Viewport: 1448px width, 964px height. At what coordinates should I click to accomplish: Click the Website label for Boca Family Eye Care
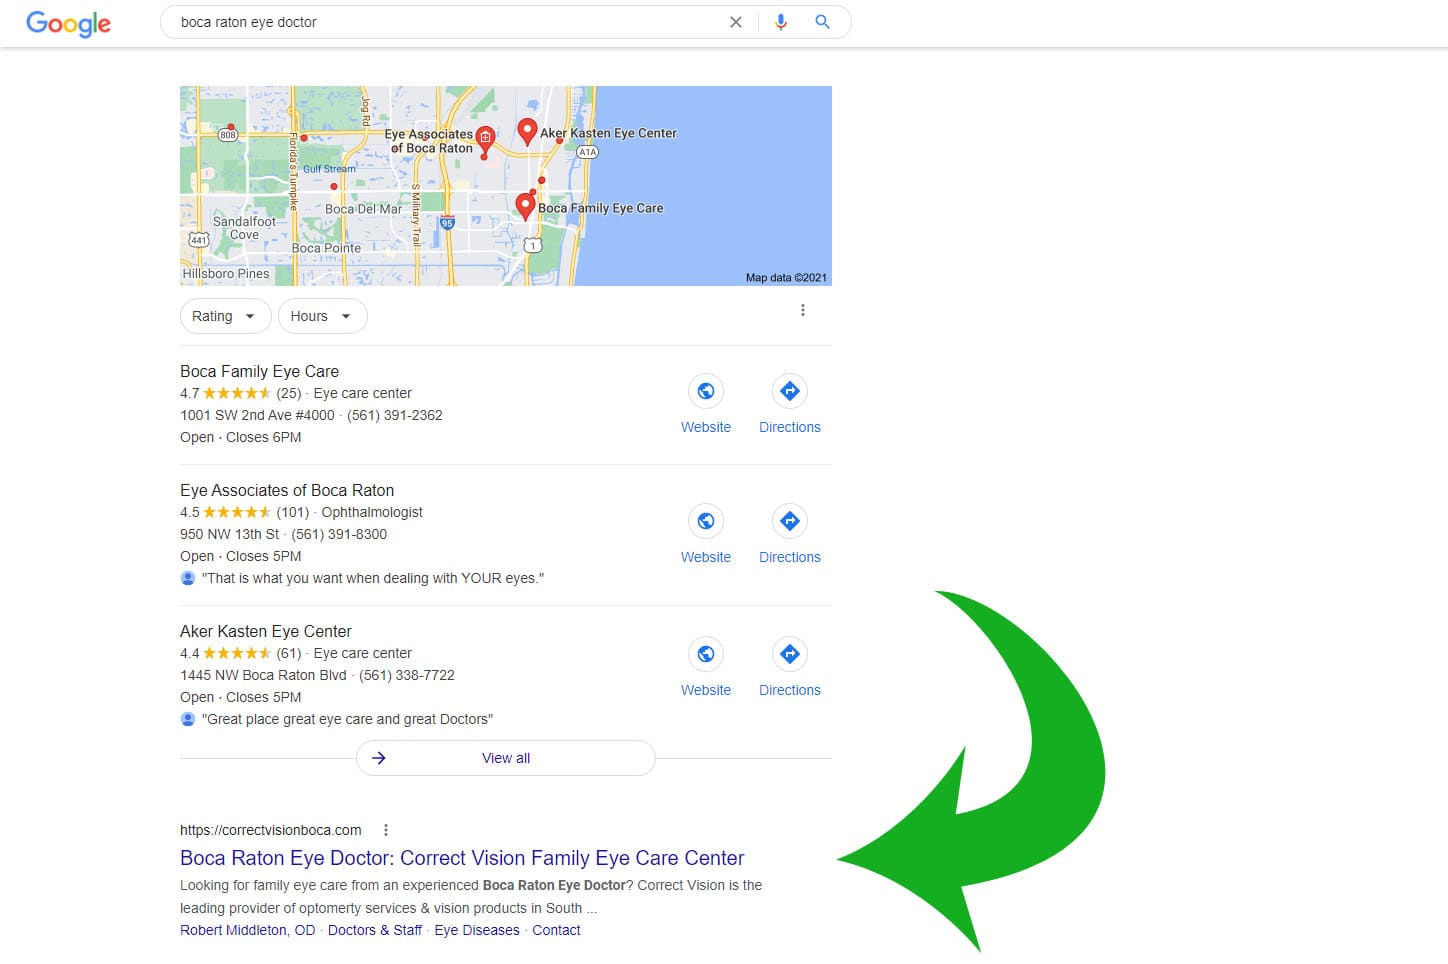coord(706,427)
